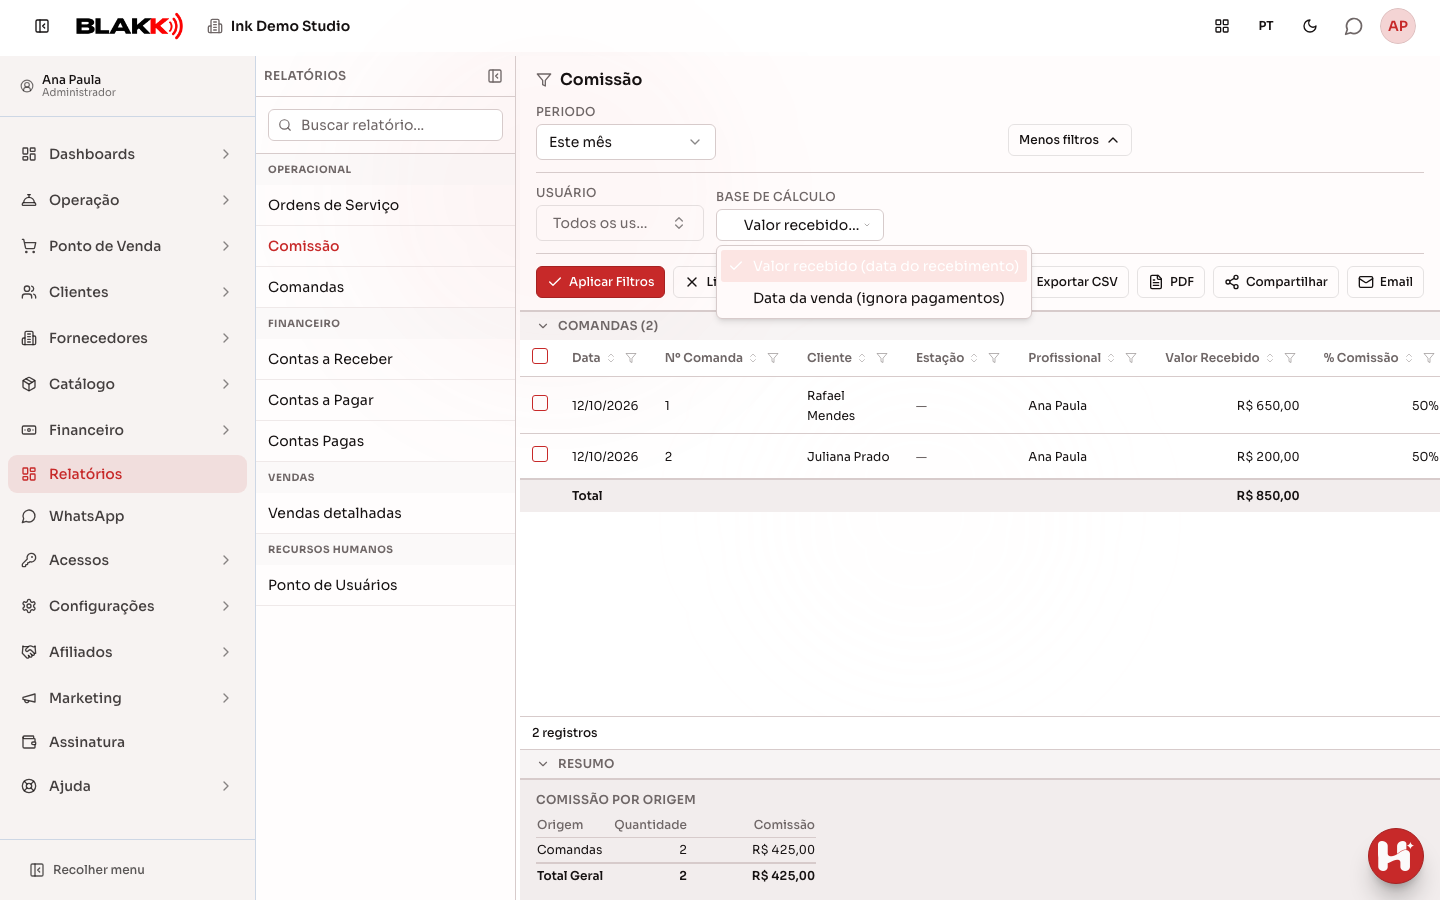Toggle the sidebar panel icon beside BLAKK logo
The width and height of the screenshot is (1440, 900).
[x=42, y=26]
